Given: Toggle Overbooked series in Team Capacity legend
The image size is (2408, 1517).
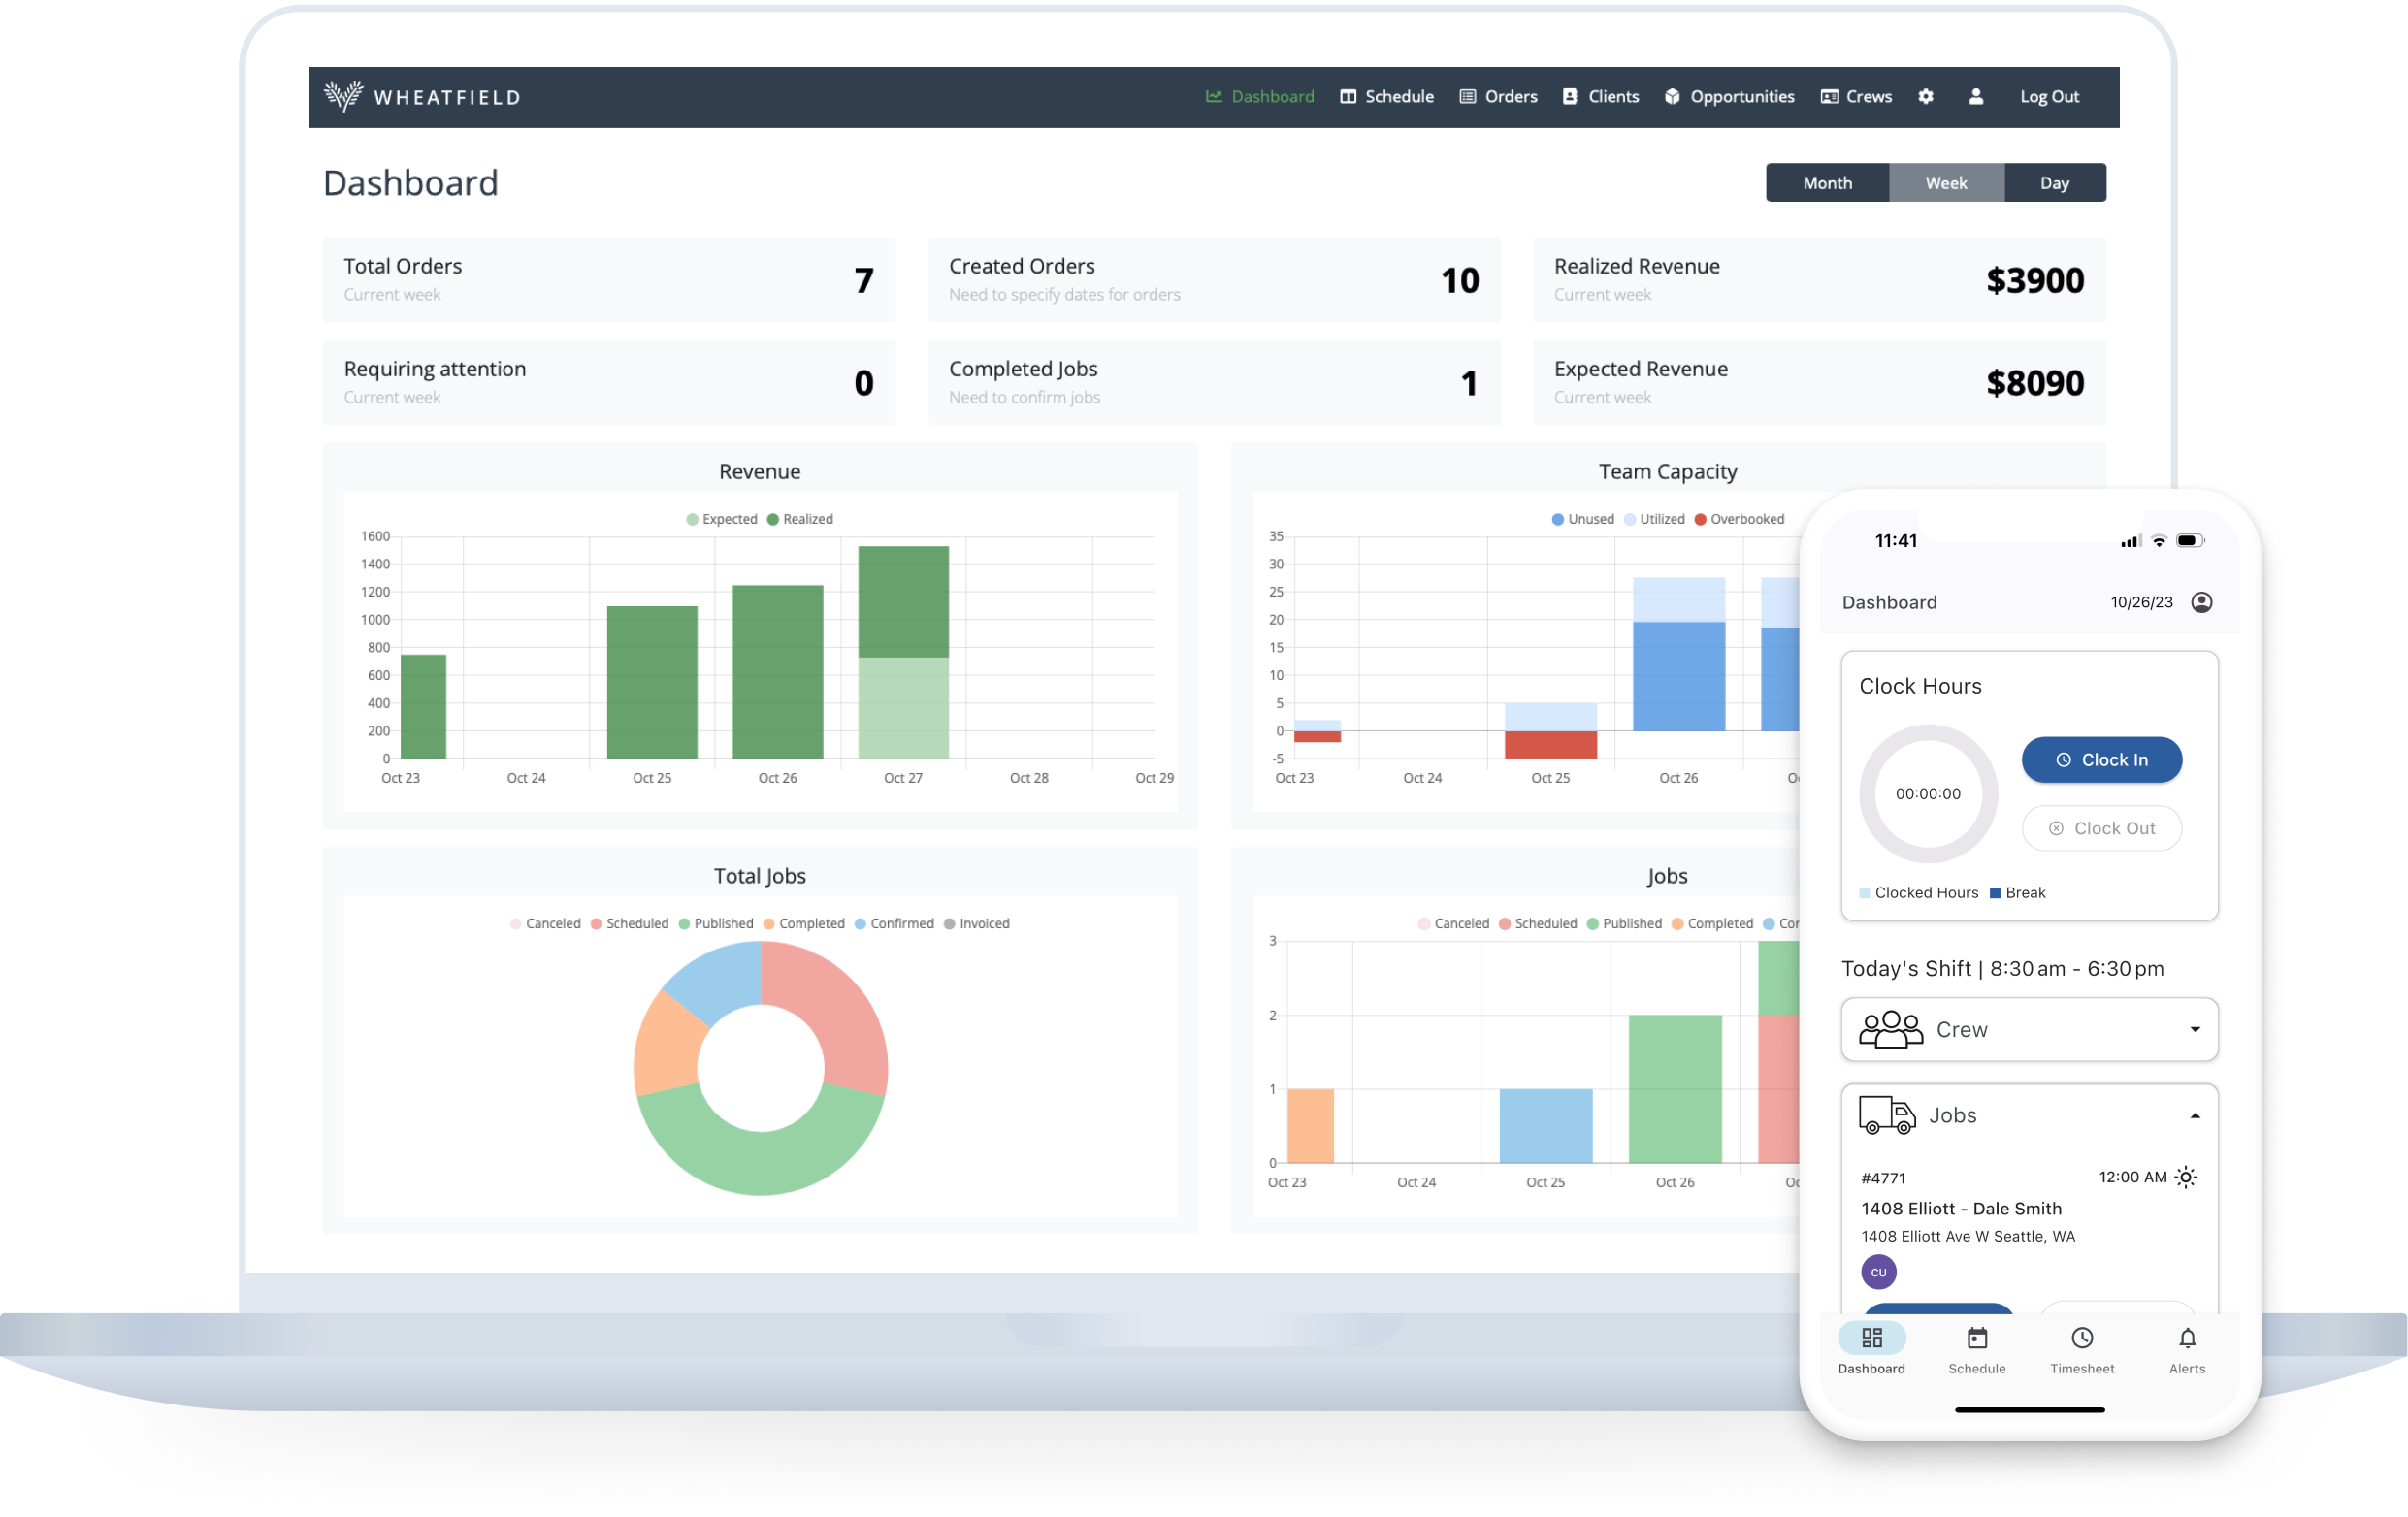Looking at the screenshot, I should tap(1739, 519).
